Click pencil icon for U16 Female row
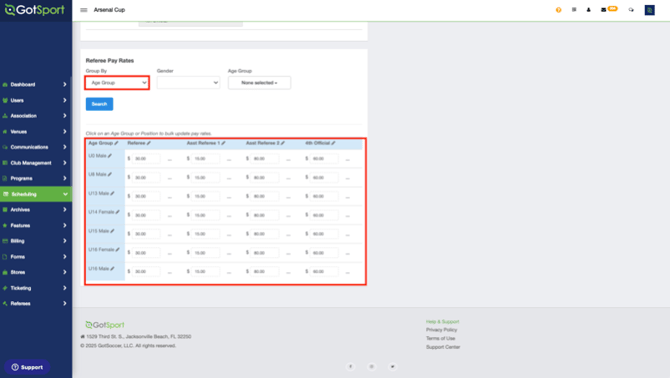The height and width of the screenshot is (378, 670). tap(118, 249)
